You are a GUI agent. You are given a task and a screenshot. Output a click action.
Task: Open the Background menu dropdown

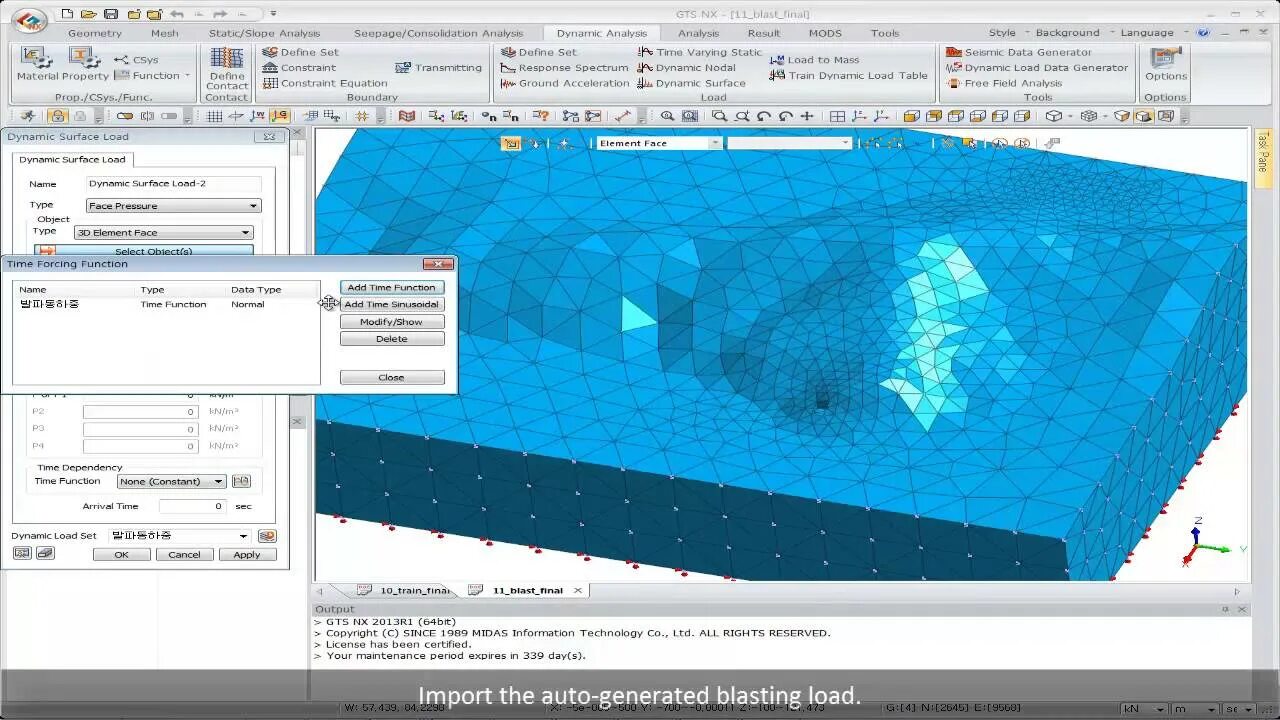point(1073,33)
